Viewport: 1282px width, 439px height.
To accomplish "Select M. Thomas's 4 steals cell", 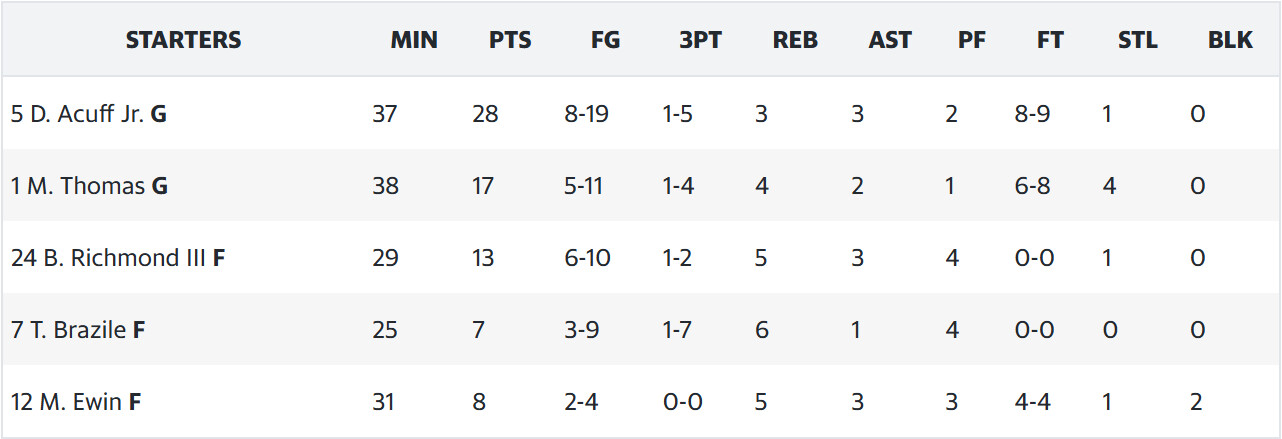I will tap(1109, 186).
